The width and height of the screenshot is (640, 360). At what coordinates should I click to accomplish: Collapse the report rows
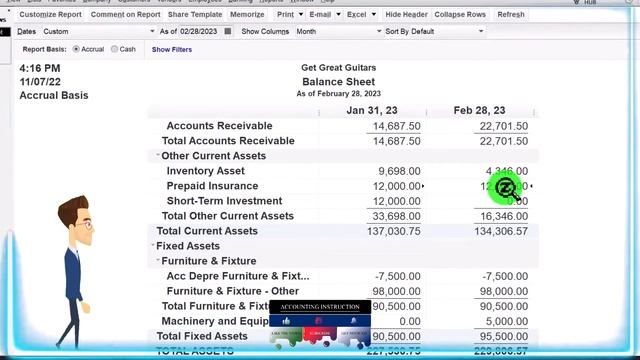point(460,15)
